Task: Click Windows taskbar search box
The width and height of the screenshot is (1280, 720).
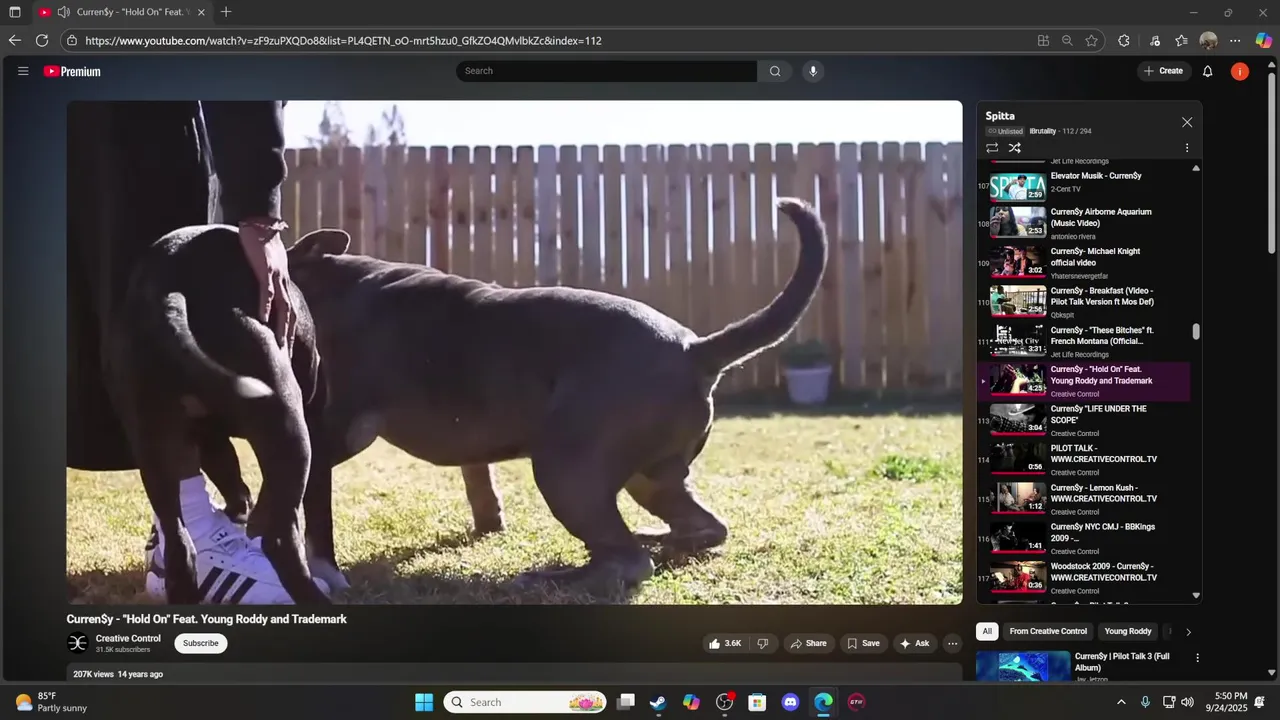Action: (525, 702)
